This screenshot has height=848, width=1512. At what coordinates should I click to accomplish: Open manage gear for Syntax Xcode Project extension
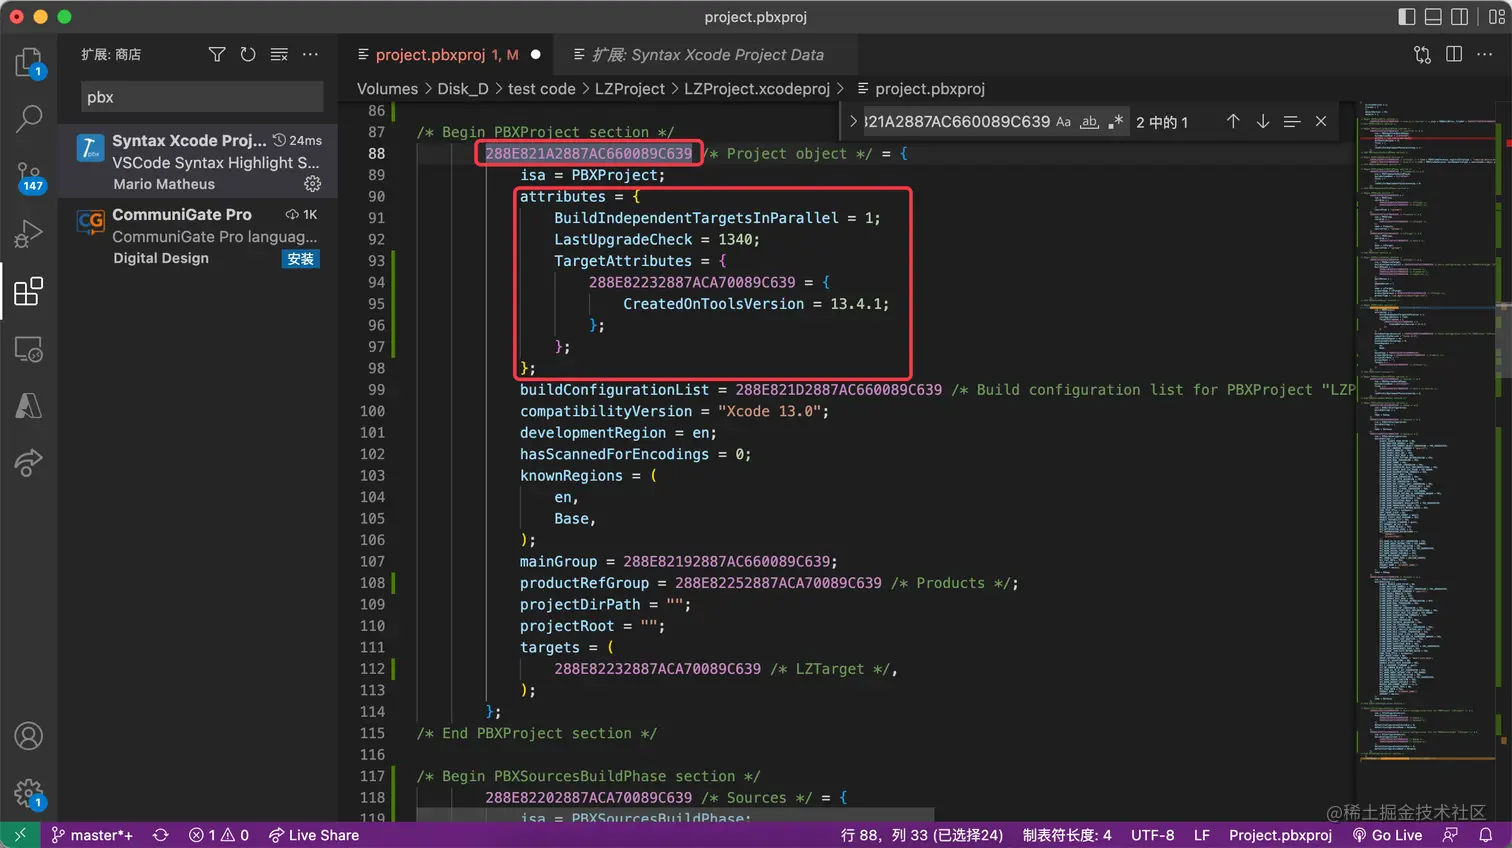click(313, 184)
